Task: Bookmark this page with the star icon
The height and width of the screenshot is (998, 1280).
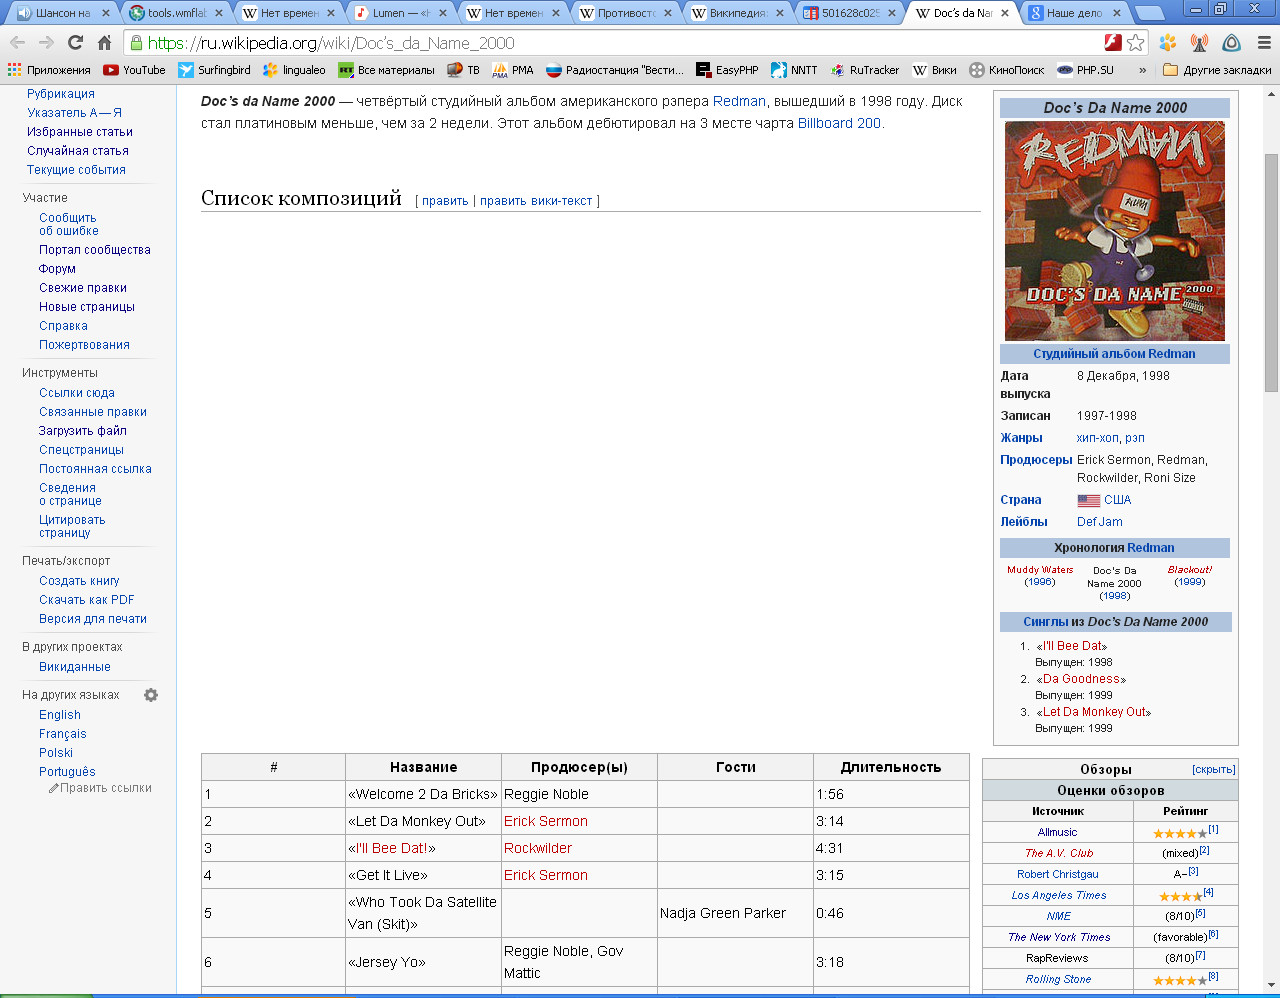Action: (x=1136, y=43)
